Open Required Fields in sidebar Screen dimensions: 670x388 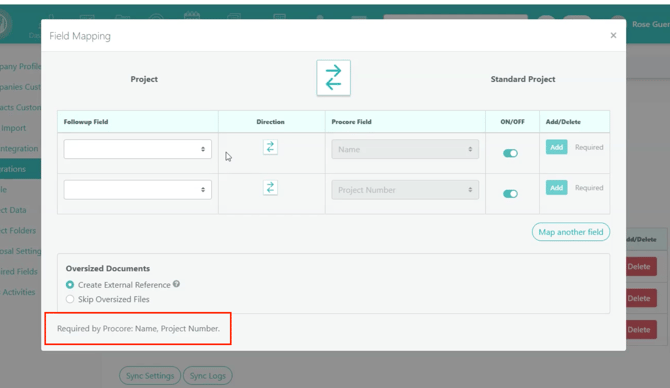click(x=19, y=271)
